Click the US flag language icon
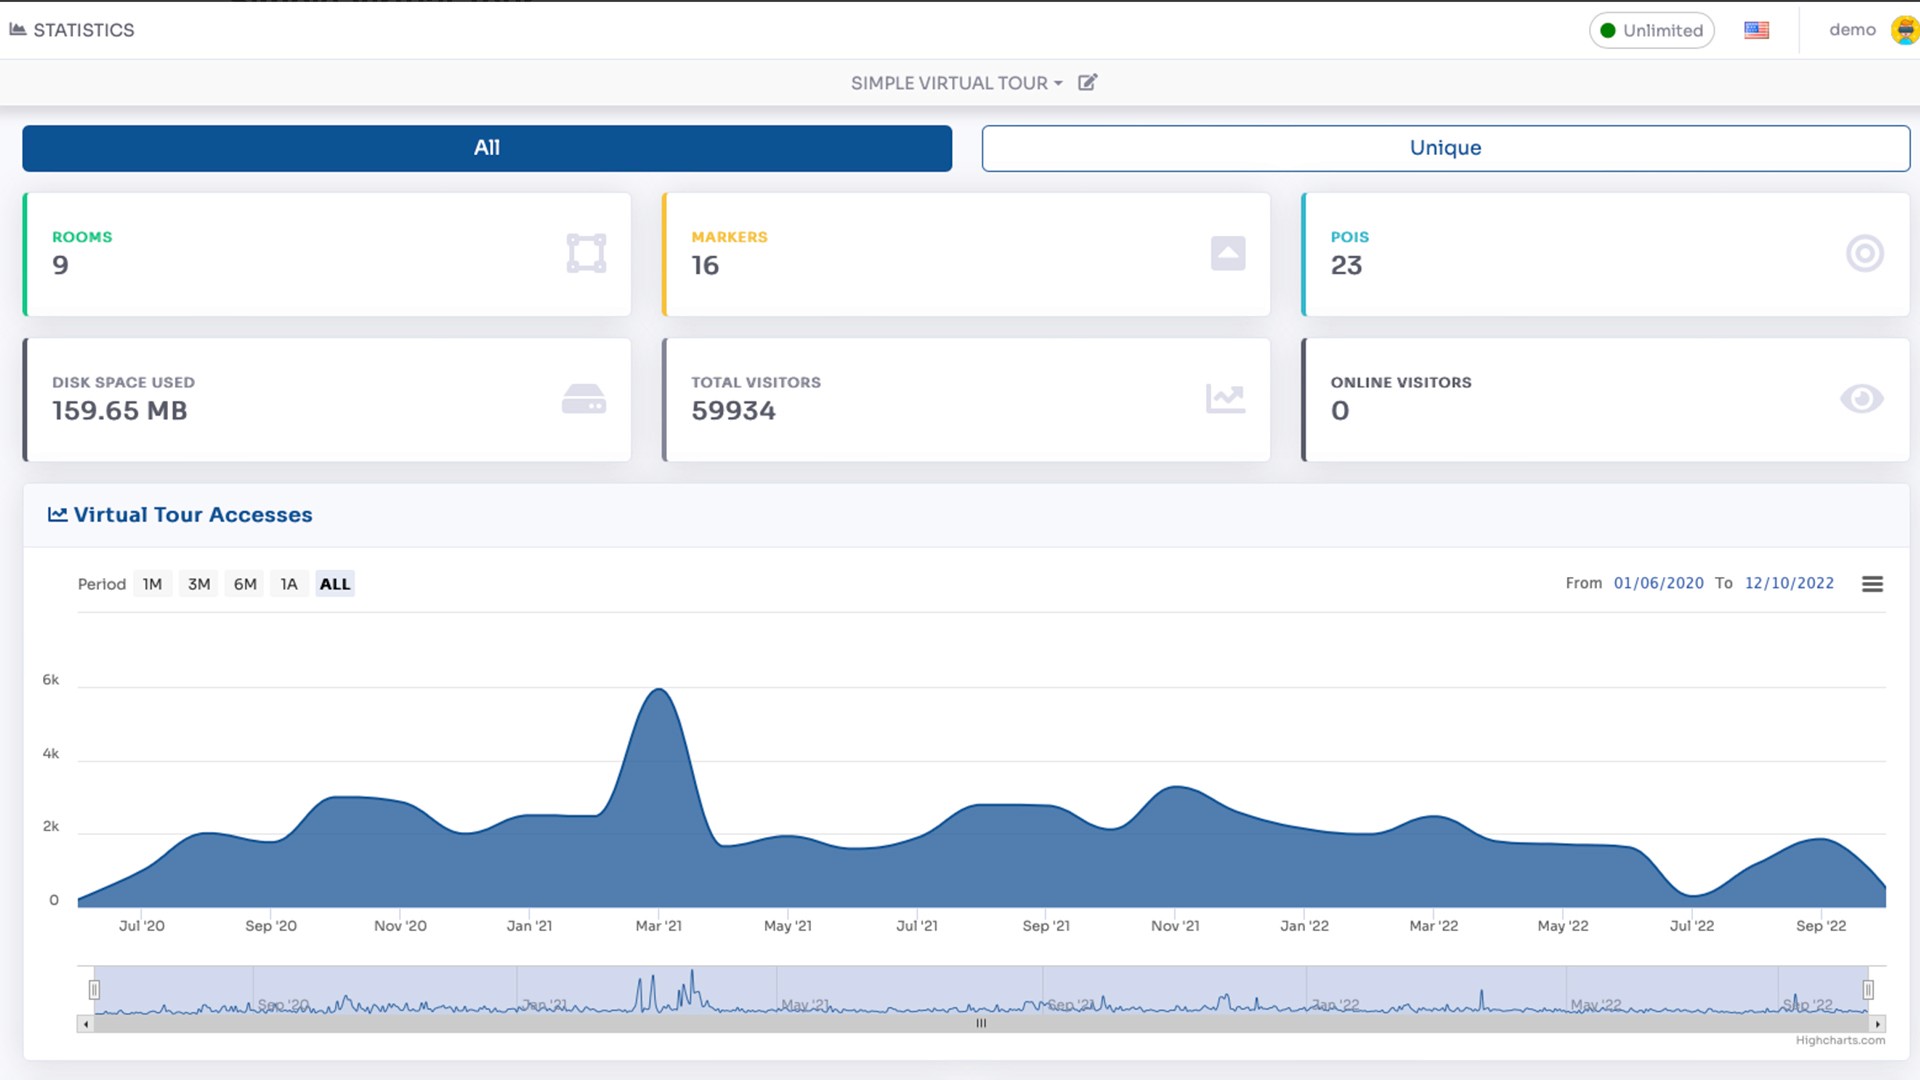Screen dimensions: 1920x1080 (x=1756, y=30)
